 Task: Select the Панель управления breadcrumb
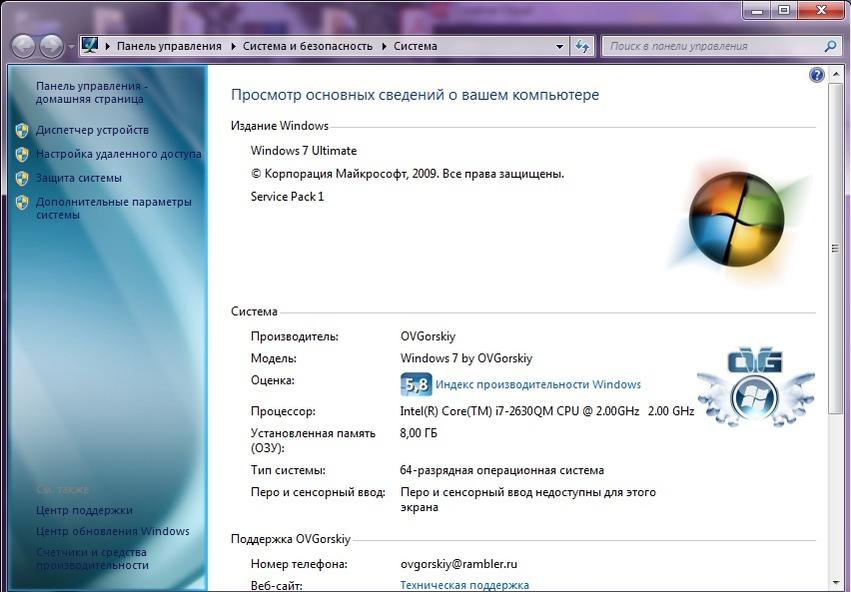click(169, 46)
